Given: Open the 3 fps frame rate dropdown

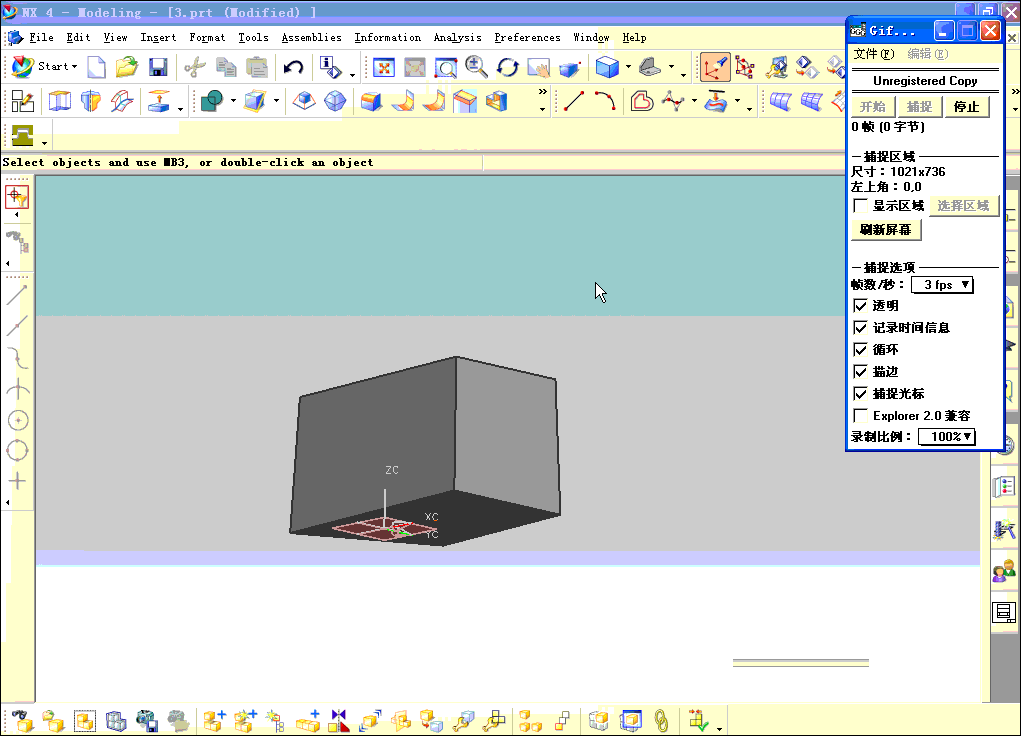Looking at the screenshot, I should (x=942, y=285).
